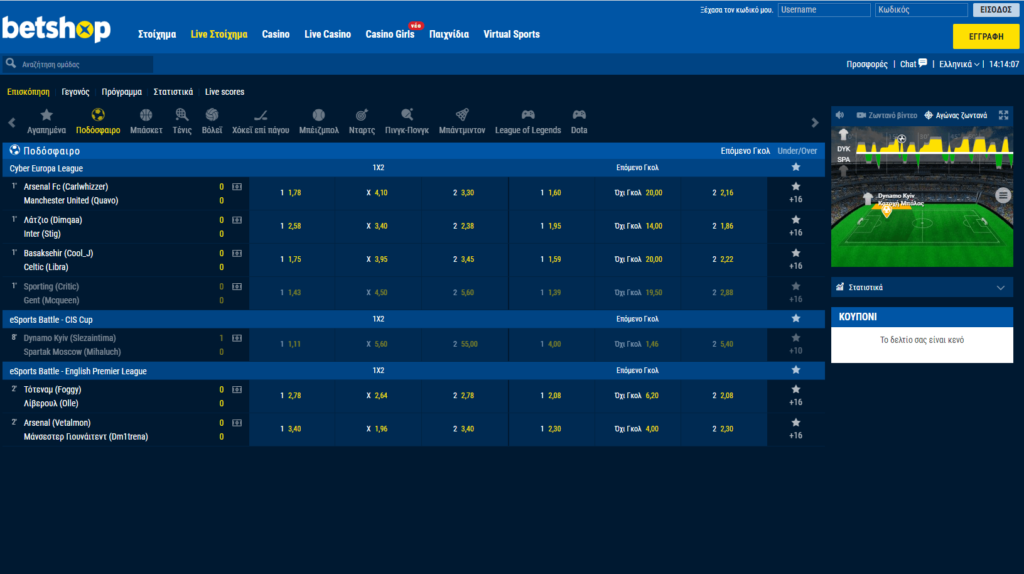Select the Football (Ποδόσφαιρο) sport icon
The height and width of the screenshot is (574, 1024).
[98, 116]
